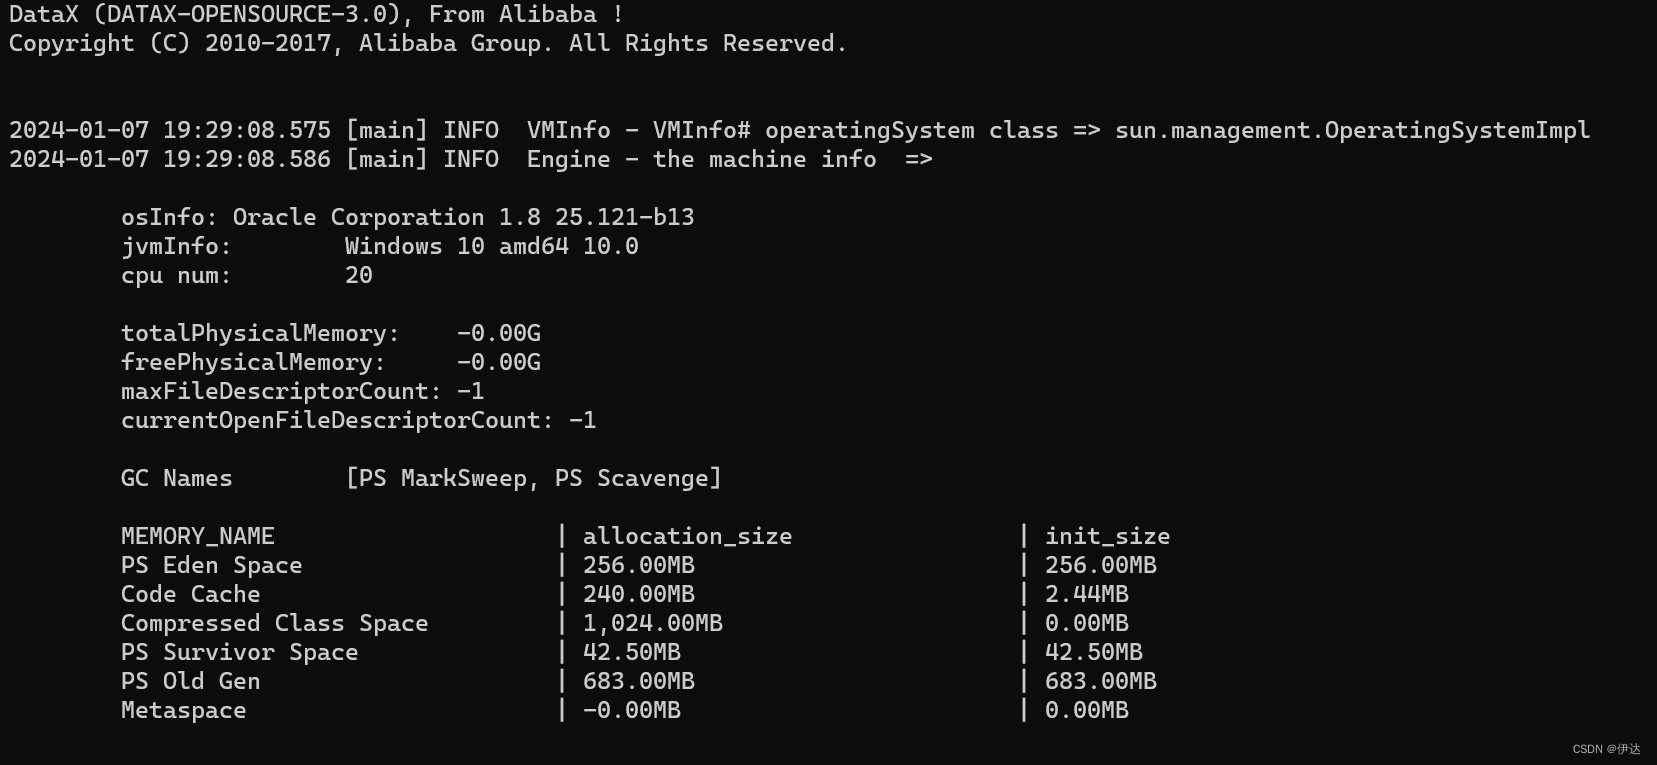This screenshot has height=765, width=1657.
Task: Click timestamp '2024-01-07 19:29:08.586'
Action: [x=170, y=160]
